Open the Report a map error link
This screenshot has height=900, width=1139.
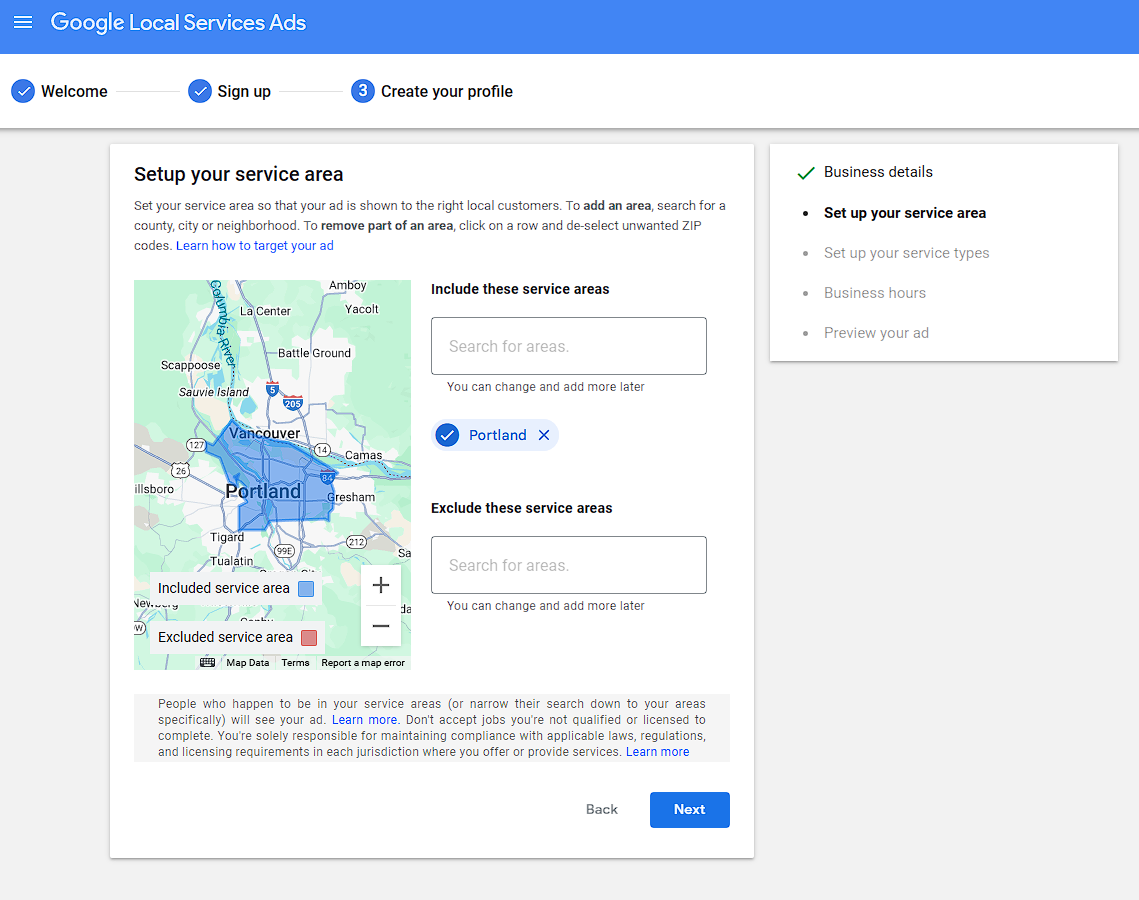[362, 662]
